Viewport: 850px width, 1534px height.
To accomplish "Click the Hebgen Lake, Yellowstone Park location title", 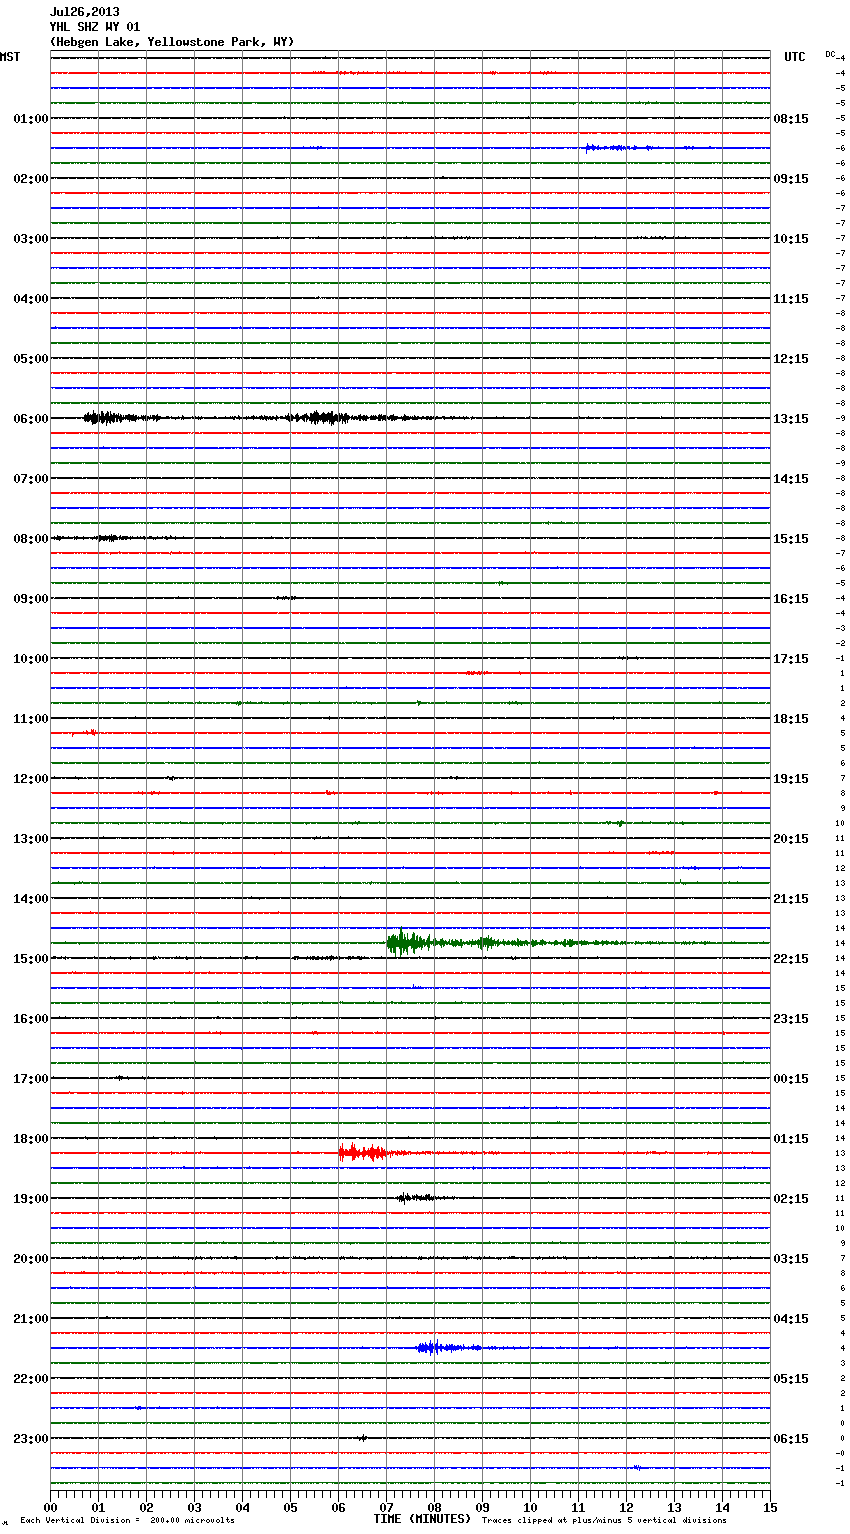I will 172,42.
